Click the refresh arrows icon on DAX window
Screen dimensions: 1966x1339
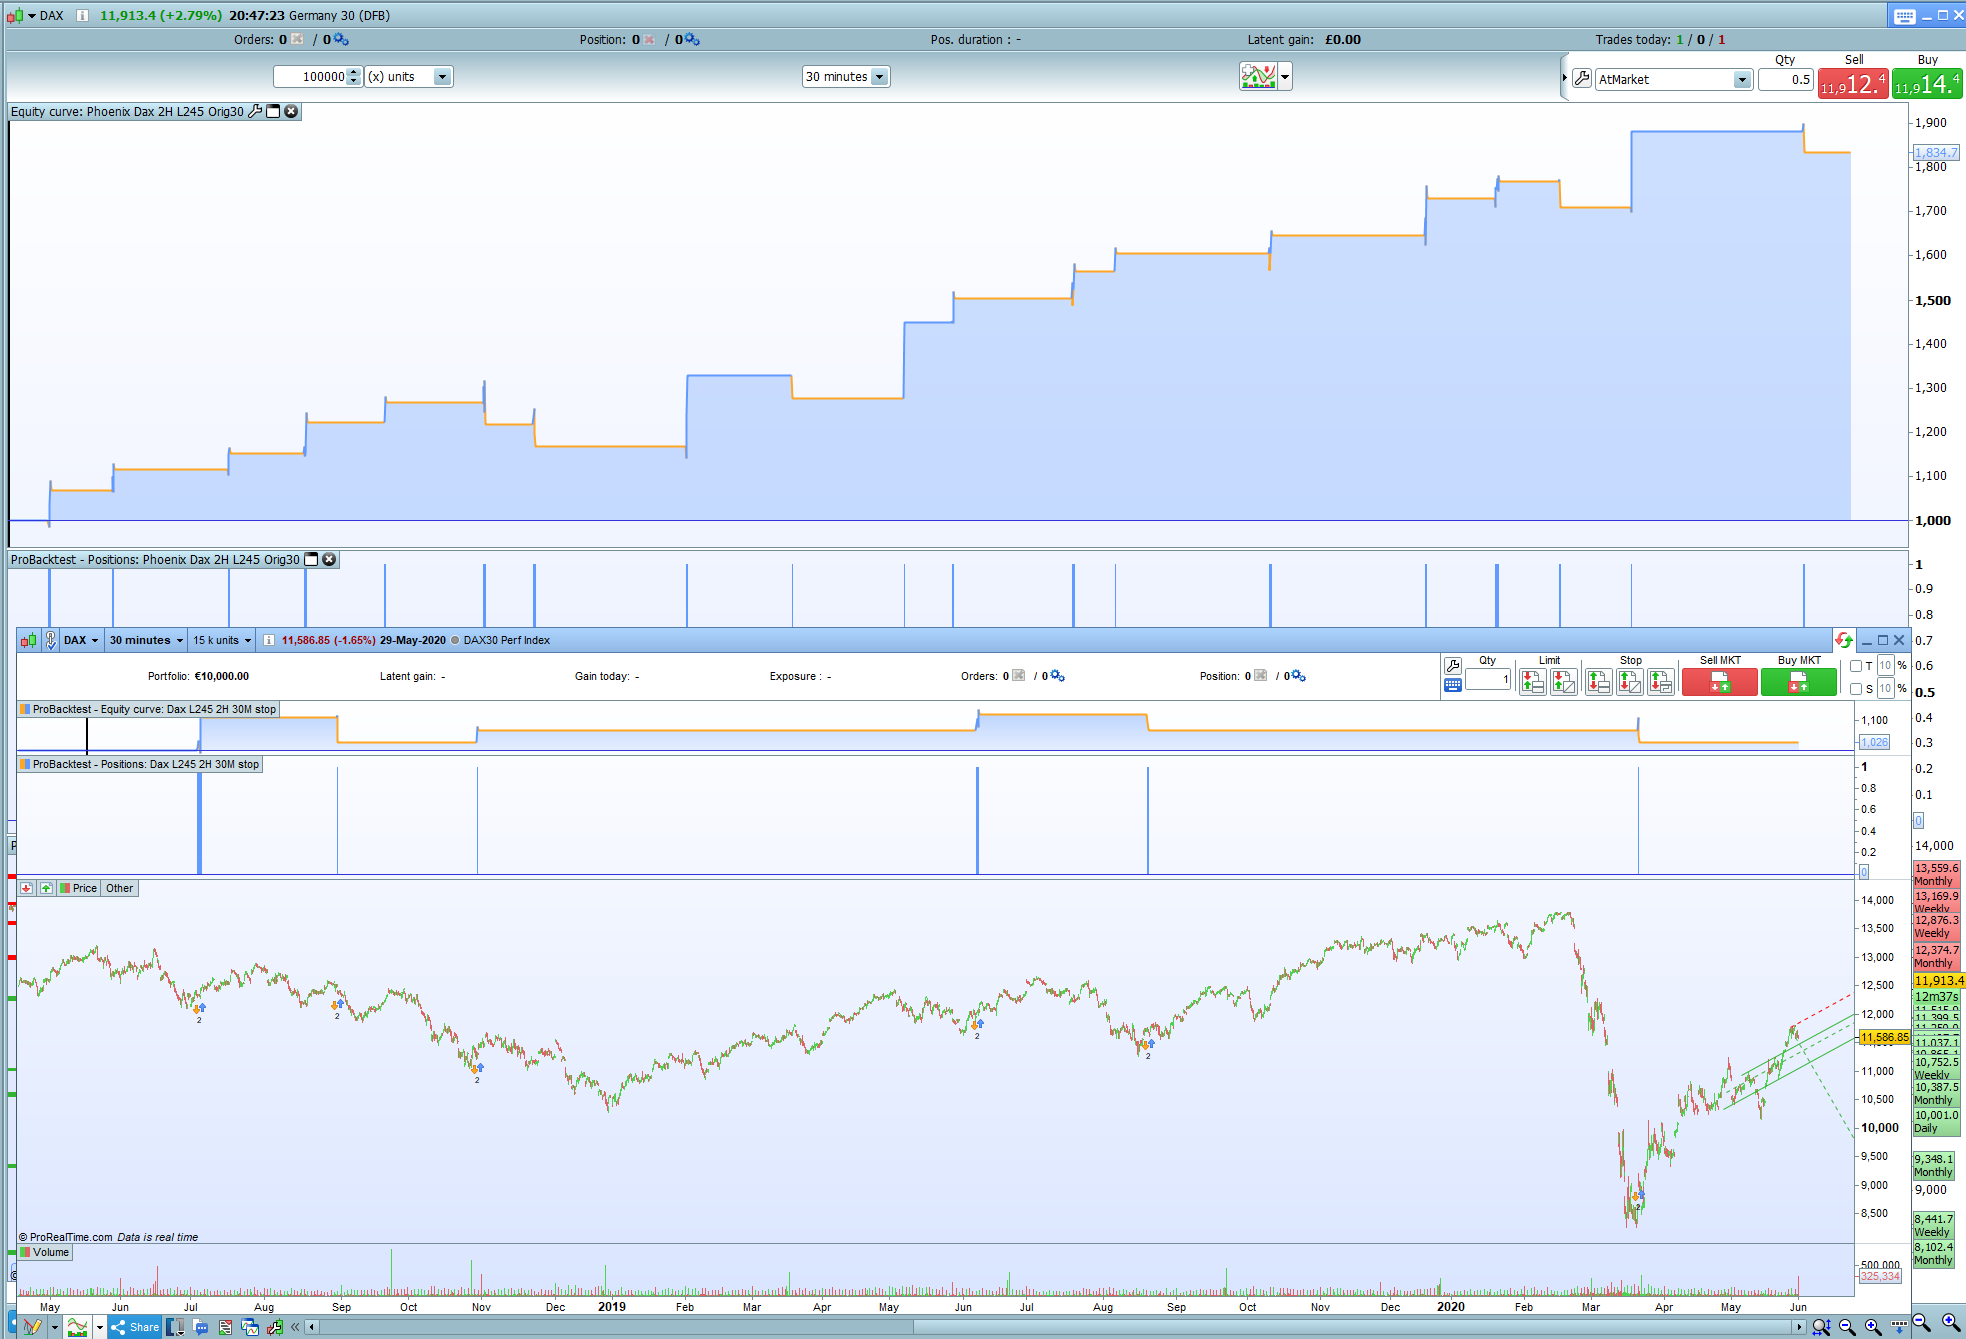point(1844,640)
